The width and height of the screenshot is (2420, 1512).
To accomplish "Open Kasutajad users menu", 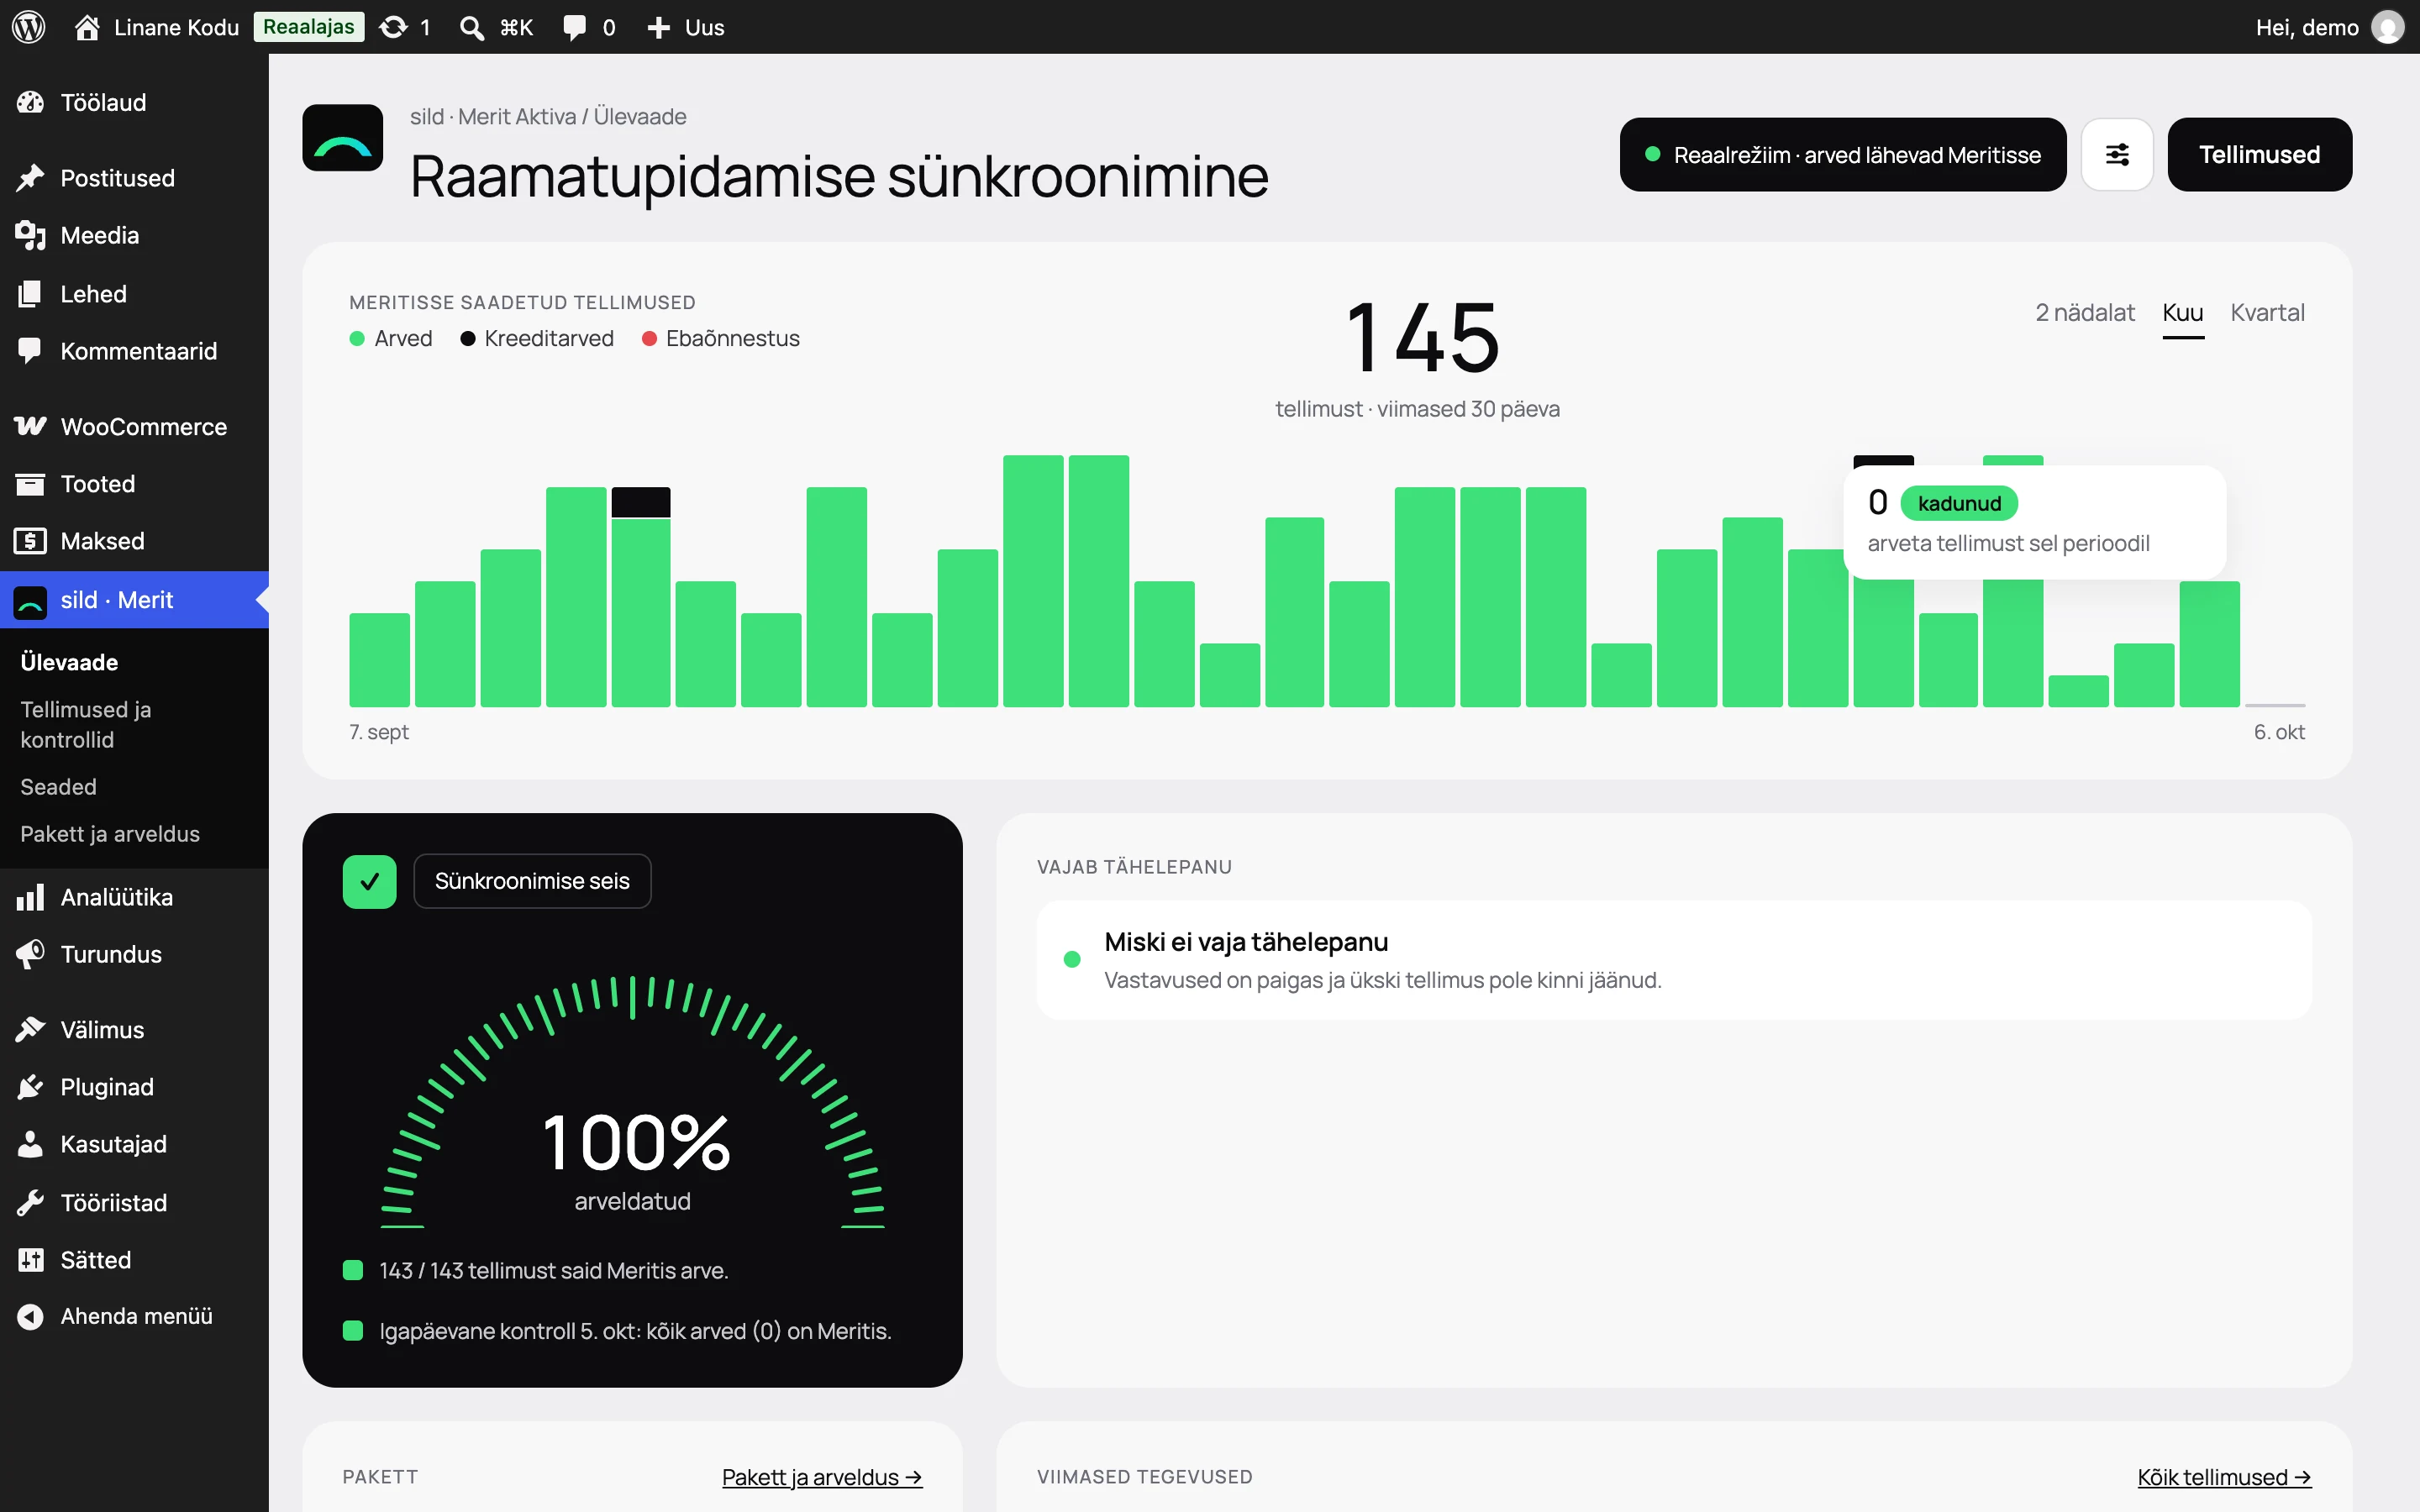I will (134, 1144).
